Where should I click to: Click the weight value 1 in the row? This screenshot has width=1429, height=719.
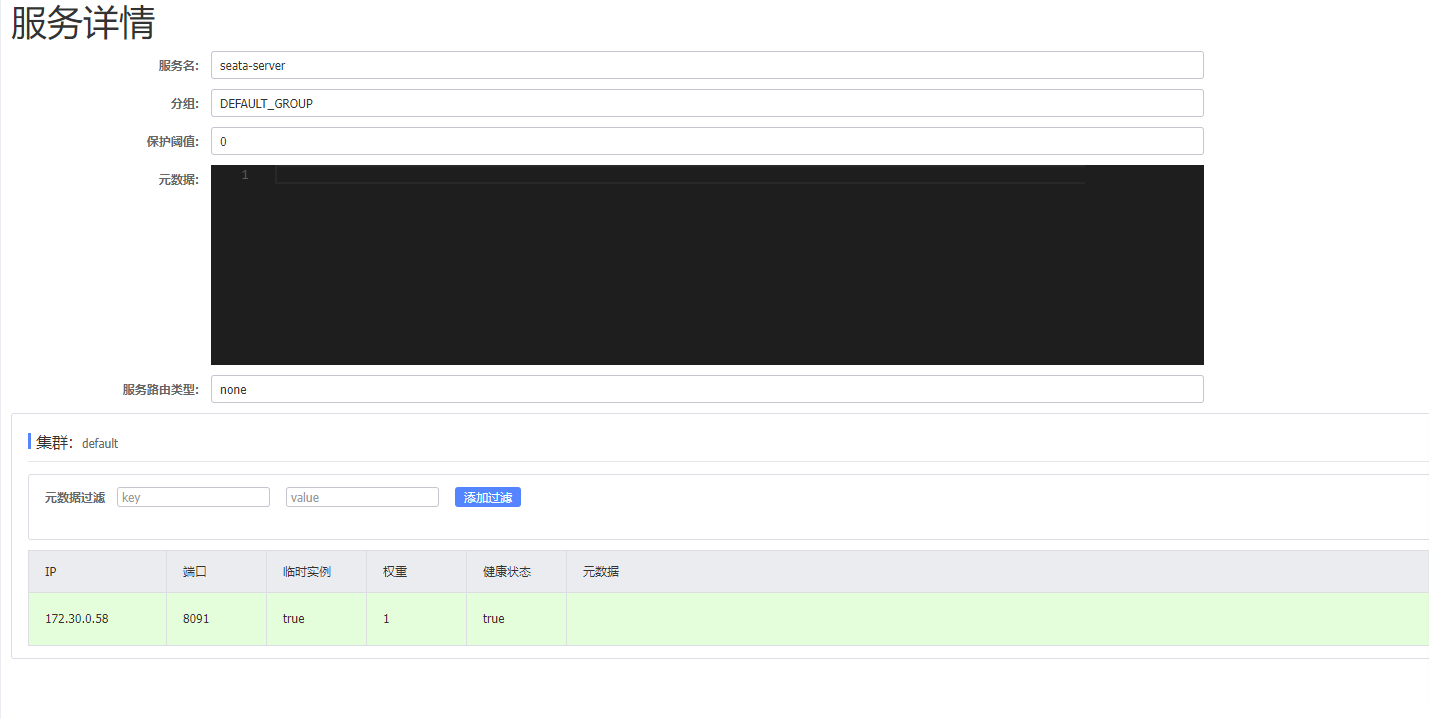pos(385,618)
